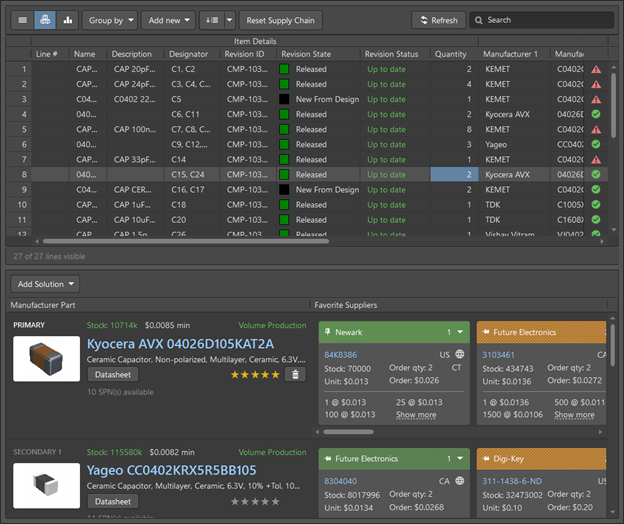Click the red warning icon in row 1

(596, 70)
